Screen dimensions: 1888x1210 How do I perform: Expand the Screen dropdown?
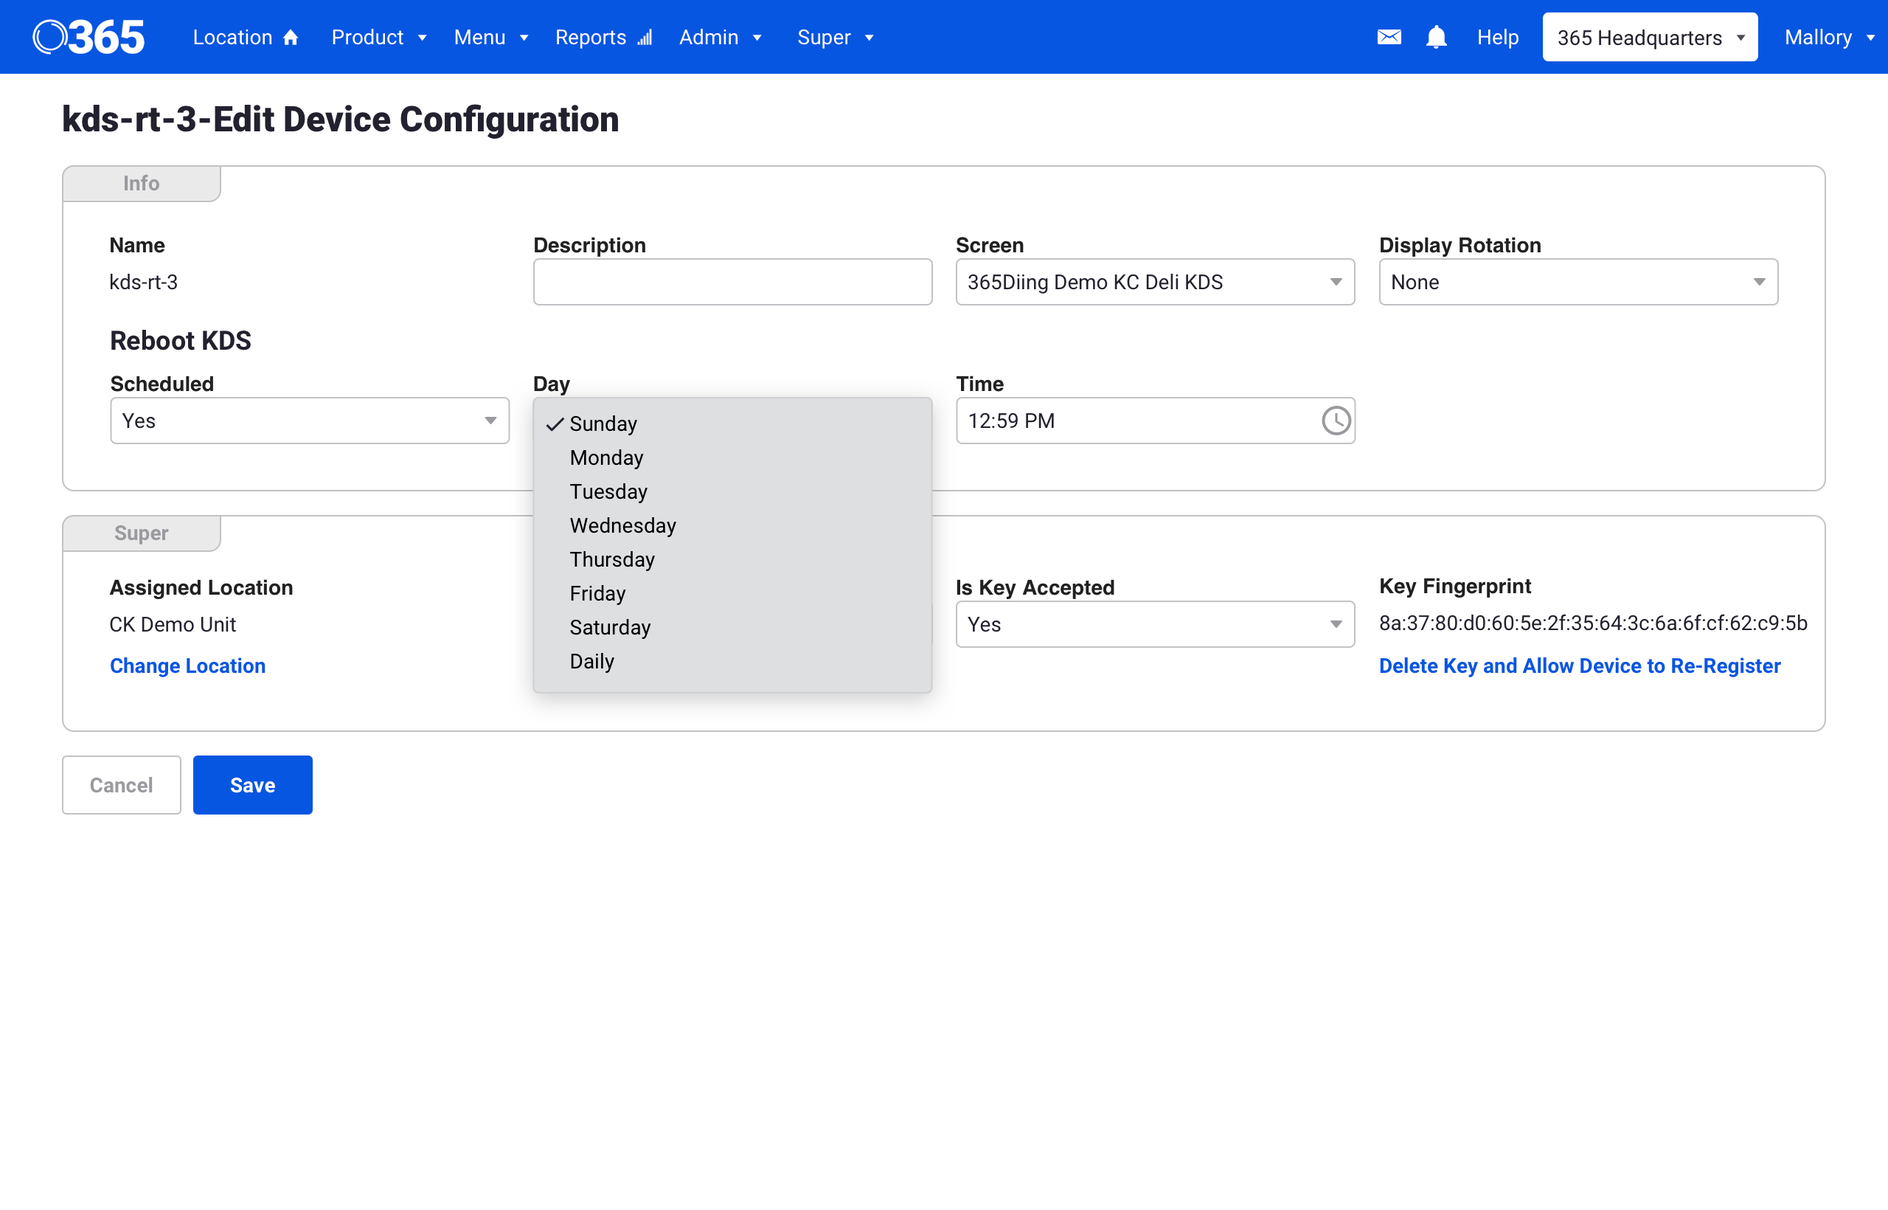coord(1154,282)
